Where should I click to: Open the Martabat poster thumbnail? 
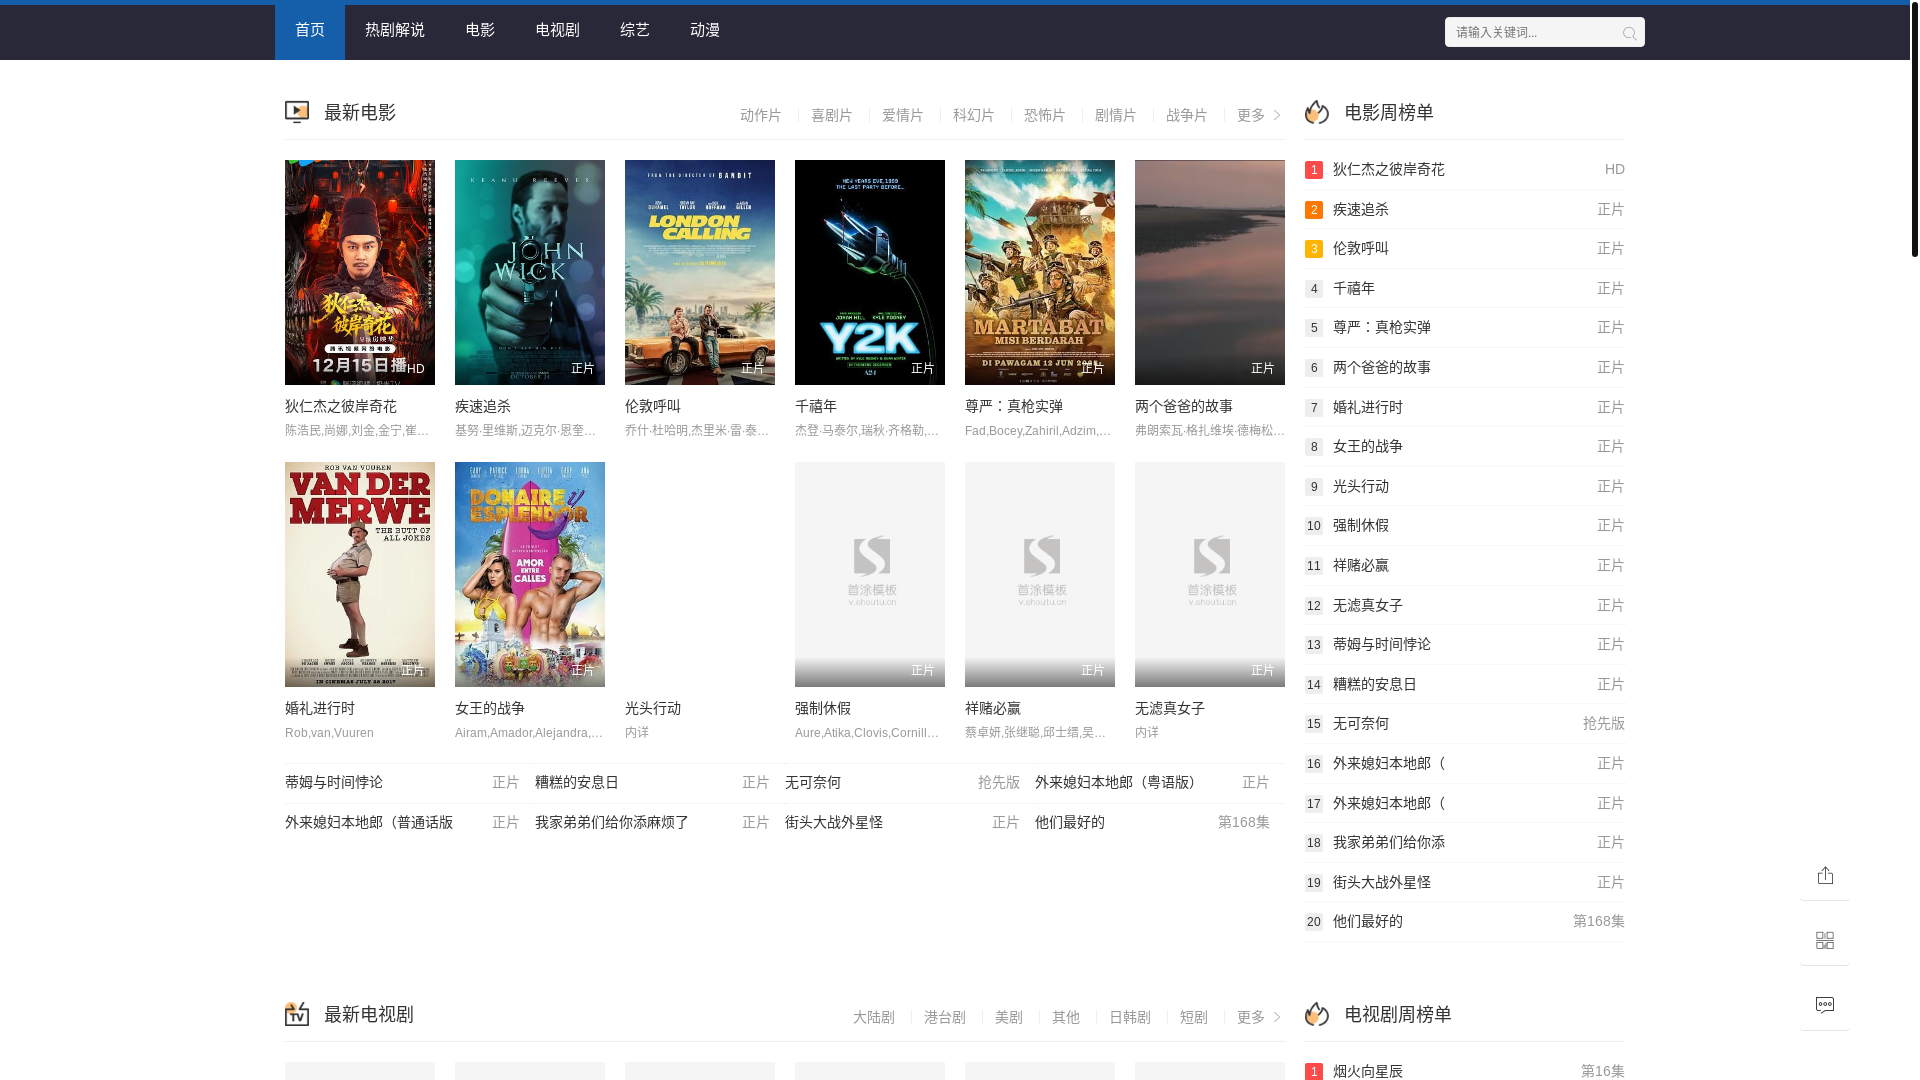coord(1040,272)
